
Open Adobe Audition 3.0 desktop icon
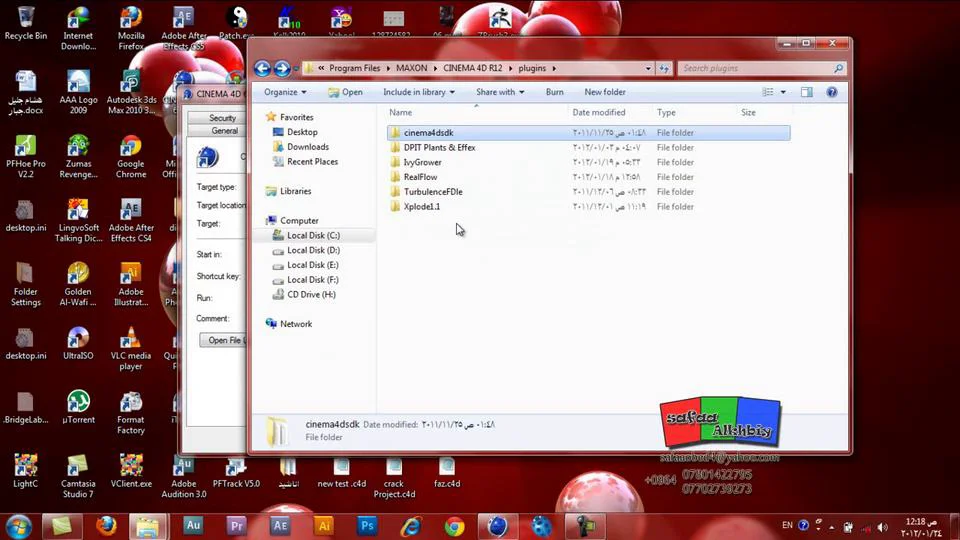click(x=183, y=476)
